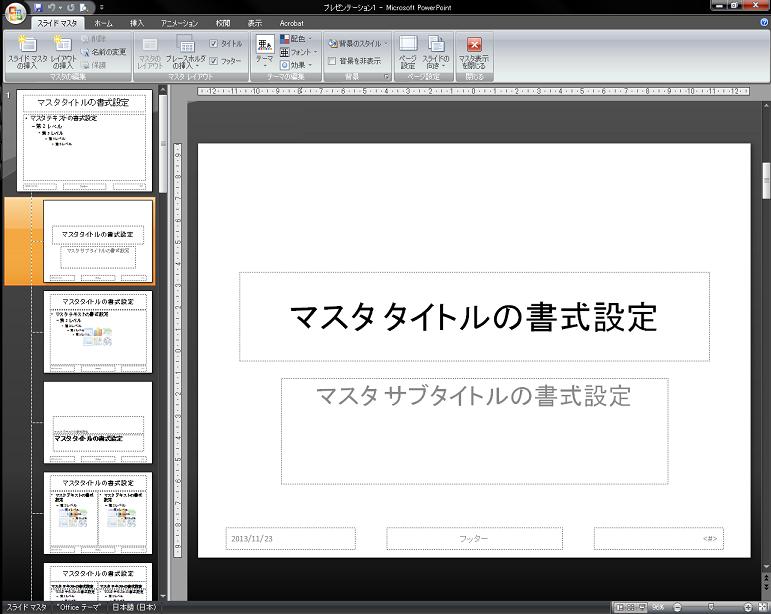
Task: Open the PowerPoint help question mark
Action: [764, 22]
